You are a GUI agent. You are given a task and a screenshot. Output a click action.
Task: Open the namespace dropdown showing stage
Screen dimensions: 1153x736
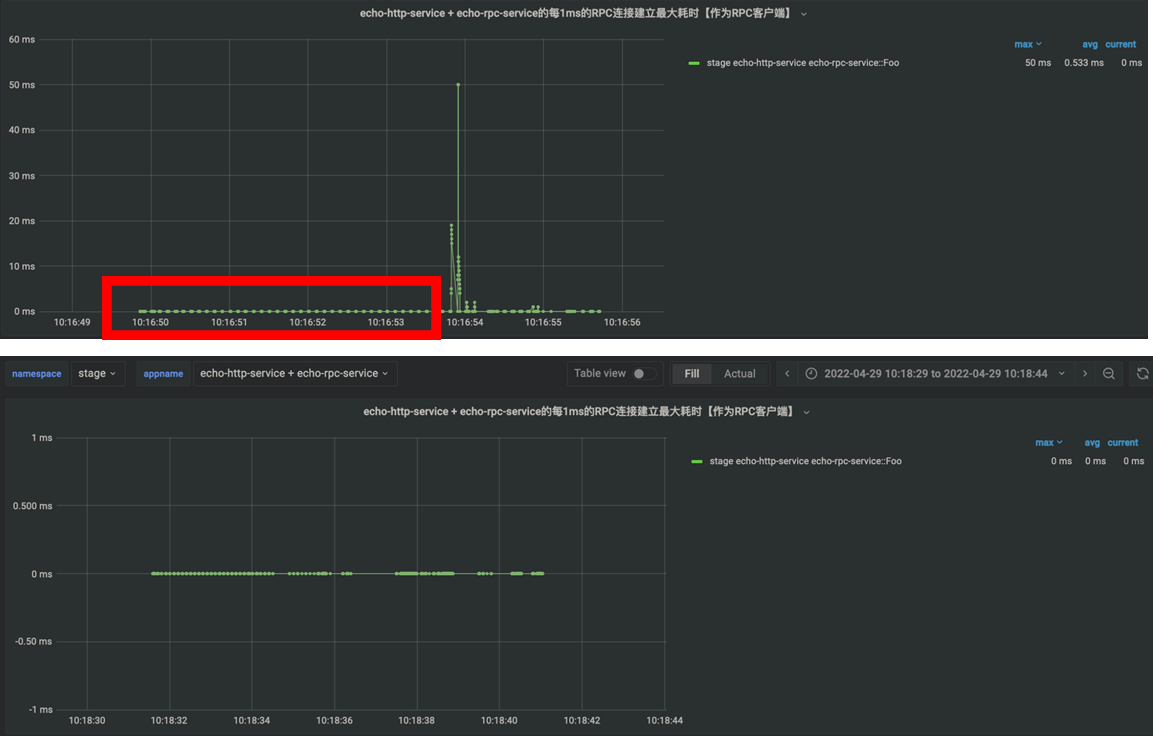(x=98, y=373)
